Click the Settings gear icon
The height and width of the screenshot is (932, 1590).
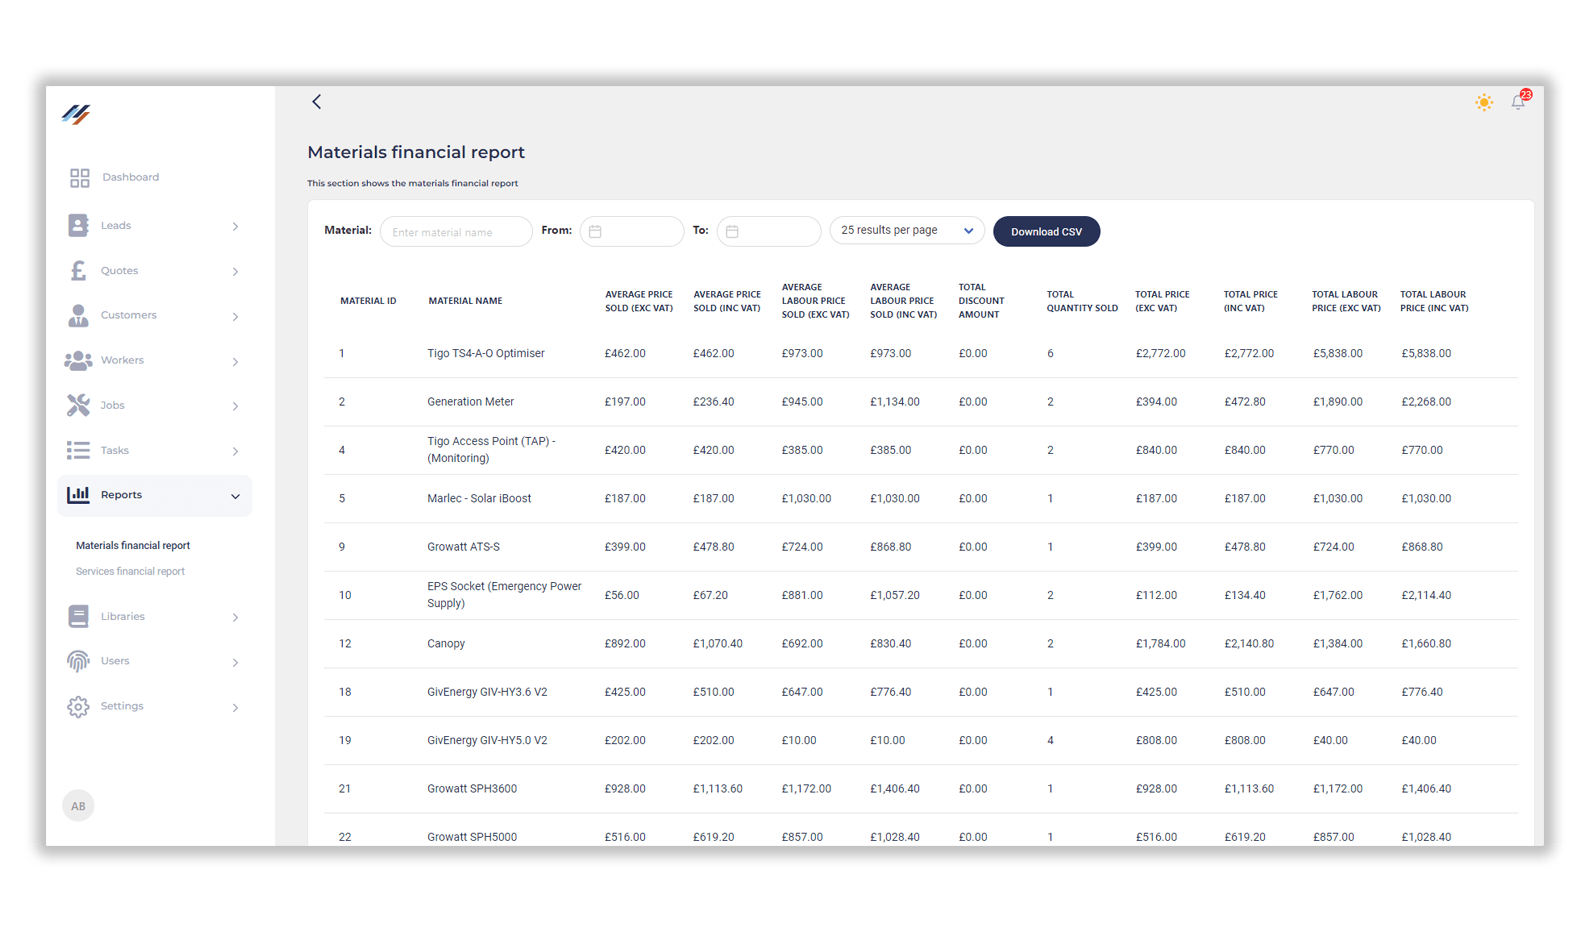(78, 707)
